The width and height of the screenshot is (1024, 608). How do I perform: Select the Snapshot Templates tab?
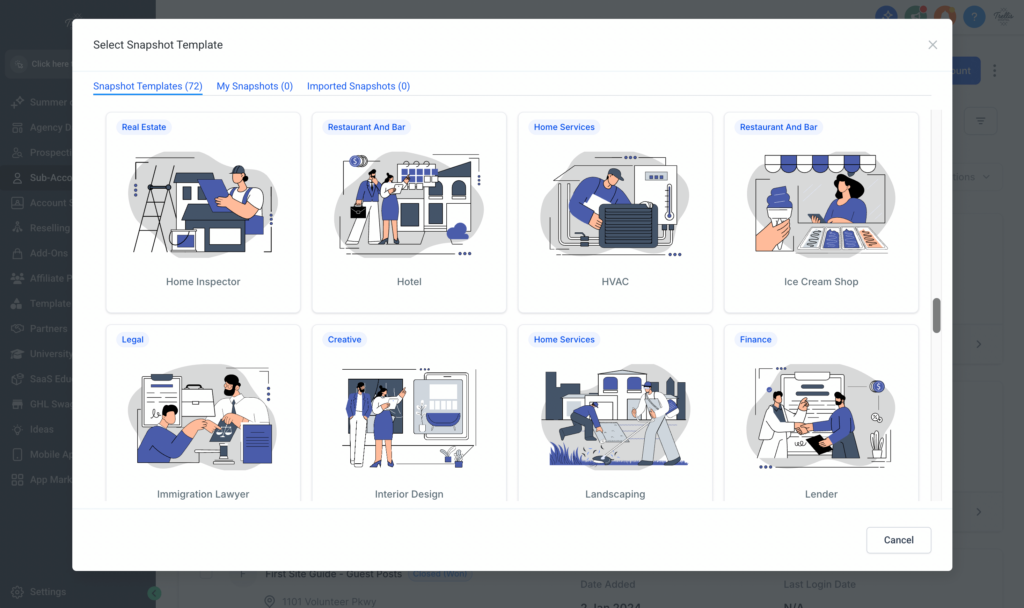(x=147, y=86)
